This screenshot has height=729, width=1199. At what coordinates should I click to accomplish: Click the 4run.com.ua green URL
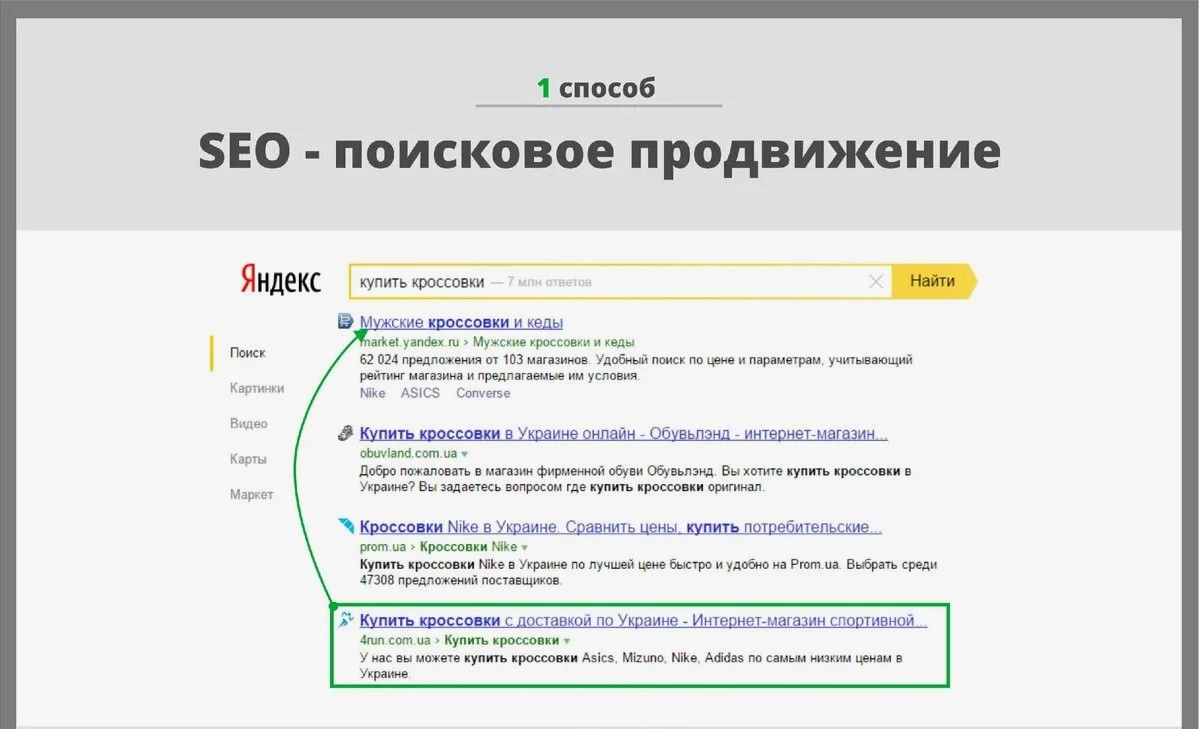tap(395, 640)
